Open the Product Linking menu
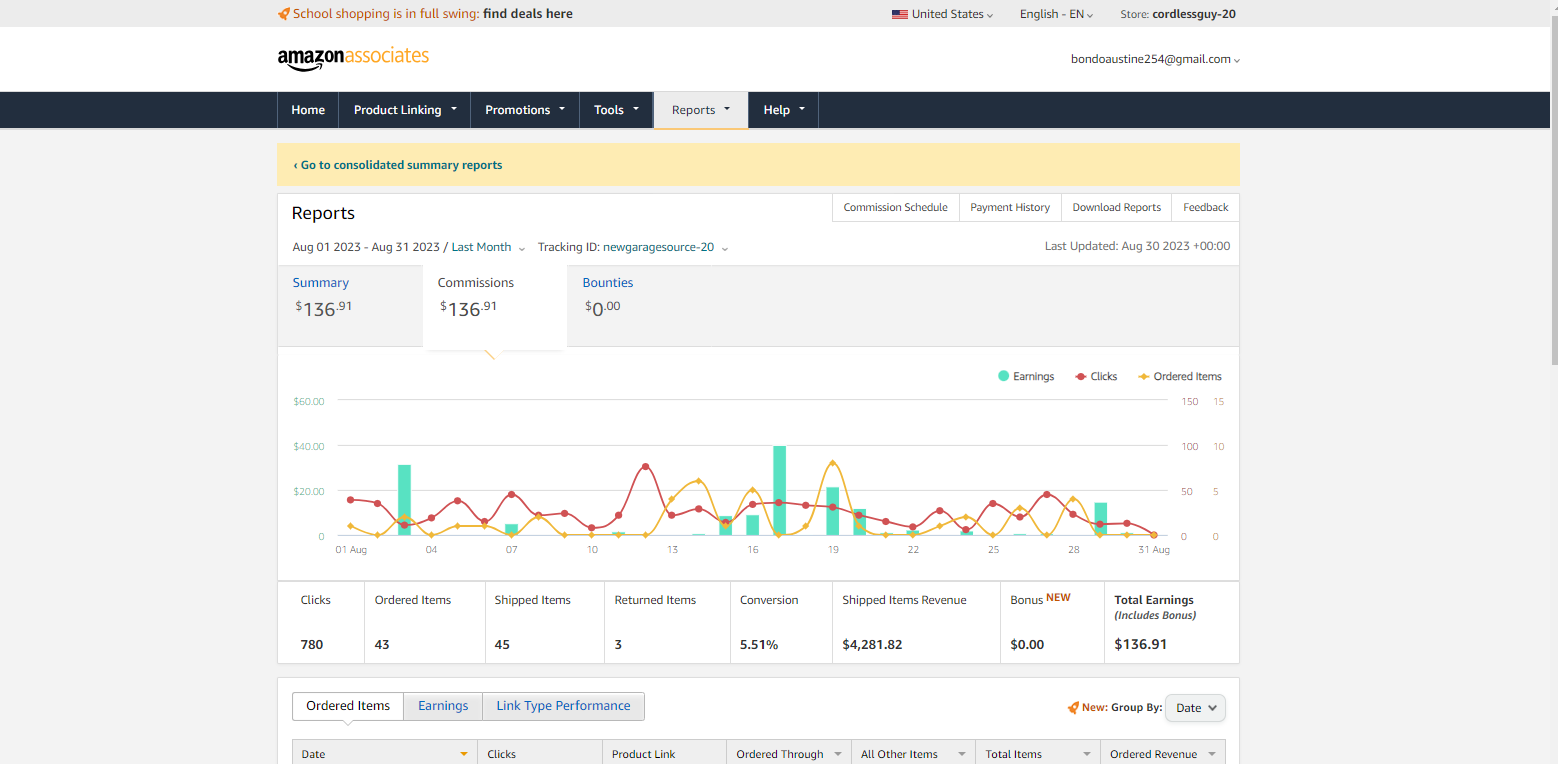This screenshot has width=1558, height=764. click(x=405, y=110)
